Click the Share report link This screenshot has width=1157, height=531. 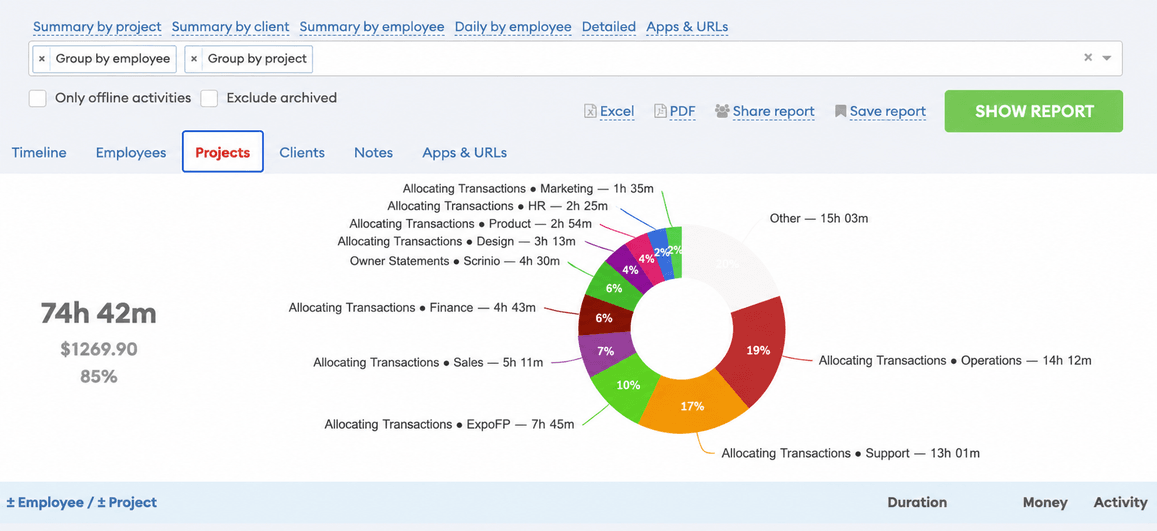773,112
